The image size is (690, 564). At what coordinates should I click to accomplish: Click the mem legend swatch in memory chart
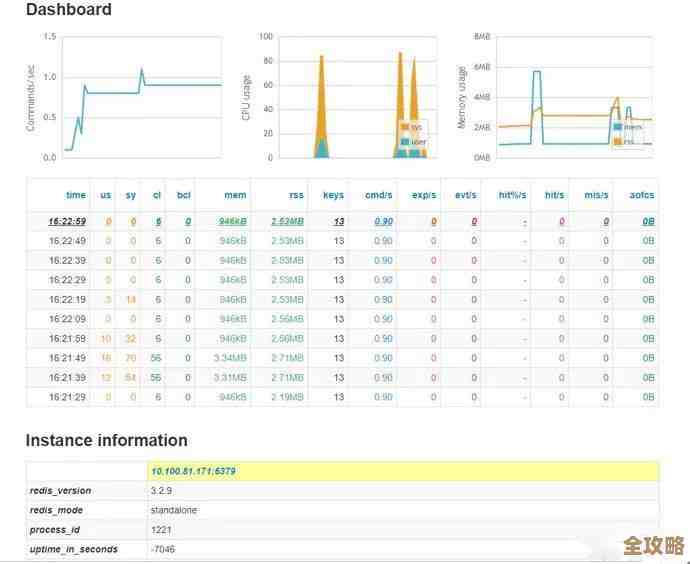tap(618, 127)
